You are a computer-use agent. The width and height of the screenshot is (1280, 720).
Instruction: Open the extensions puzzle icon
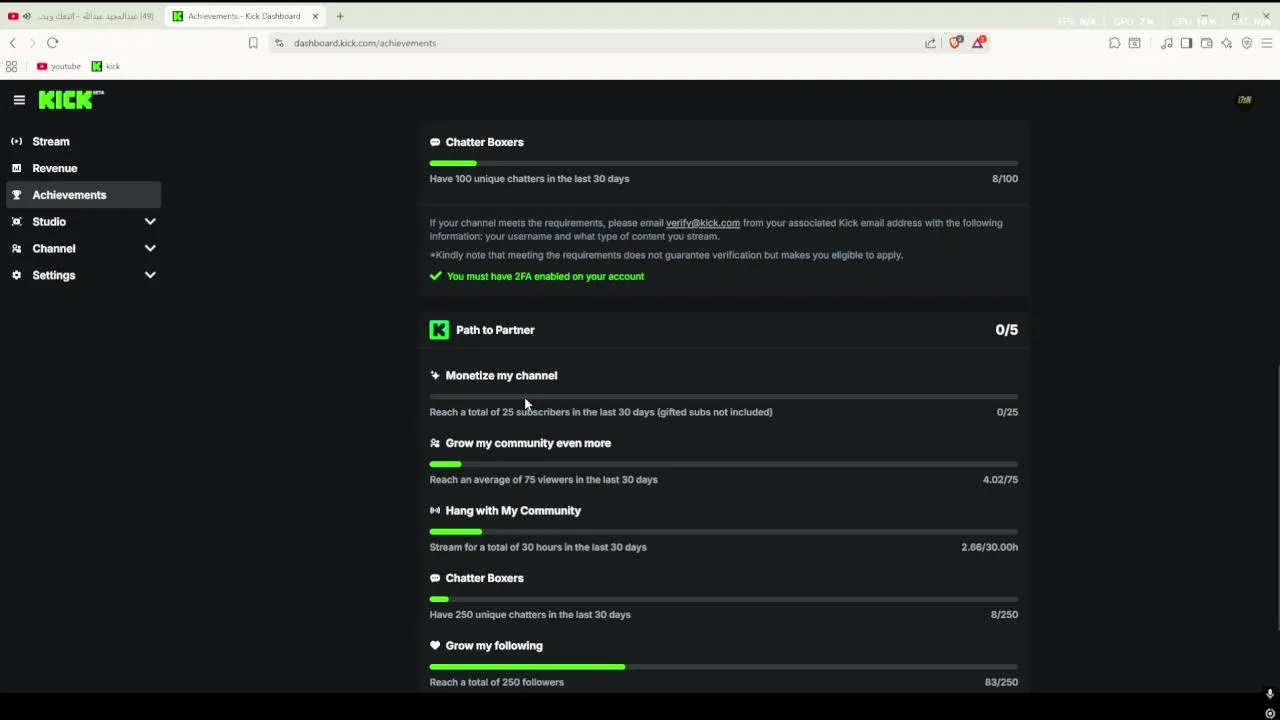click(x=1115, y=43)
